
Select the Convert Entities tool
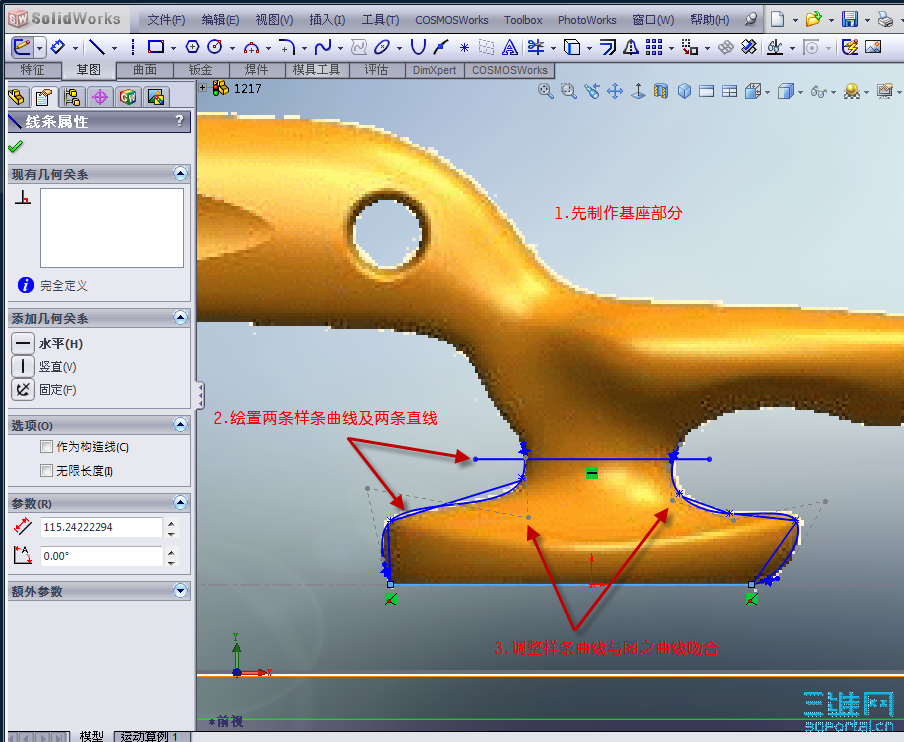572,47
